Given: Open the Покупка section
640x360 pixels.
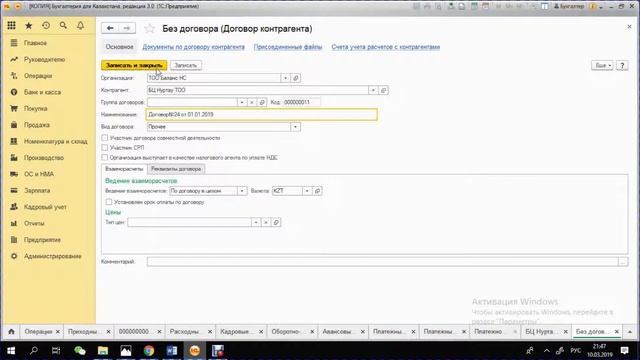Looking at the screenshot, I should [36, 109].
